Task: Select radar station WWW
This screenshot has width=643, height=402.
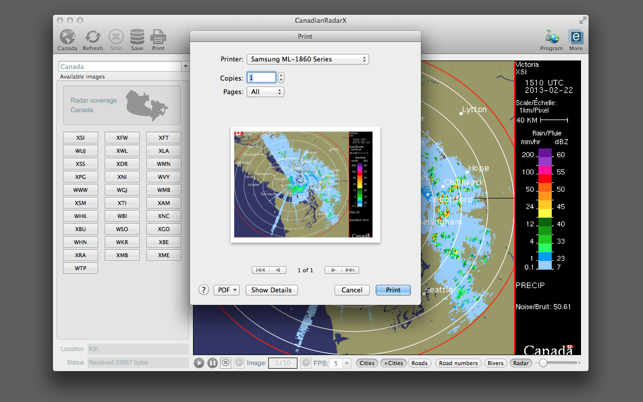Action: pos(80,190)
